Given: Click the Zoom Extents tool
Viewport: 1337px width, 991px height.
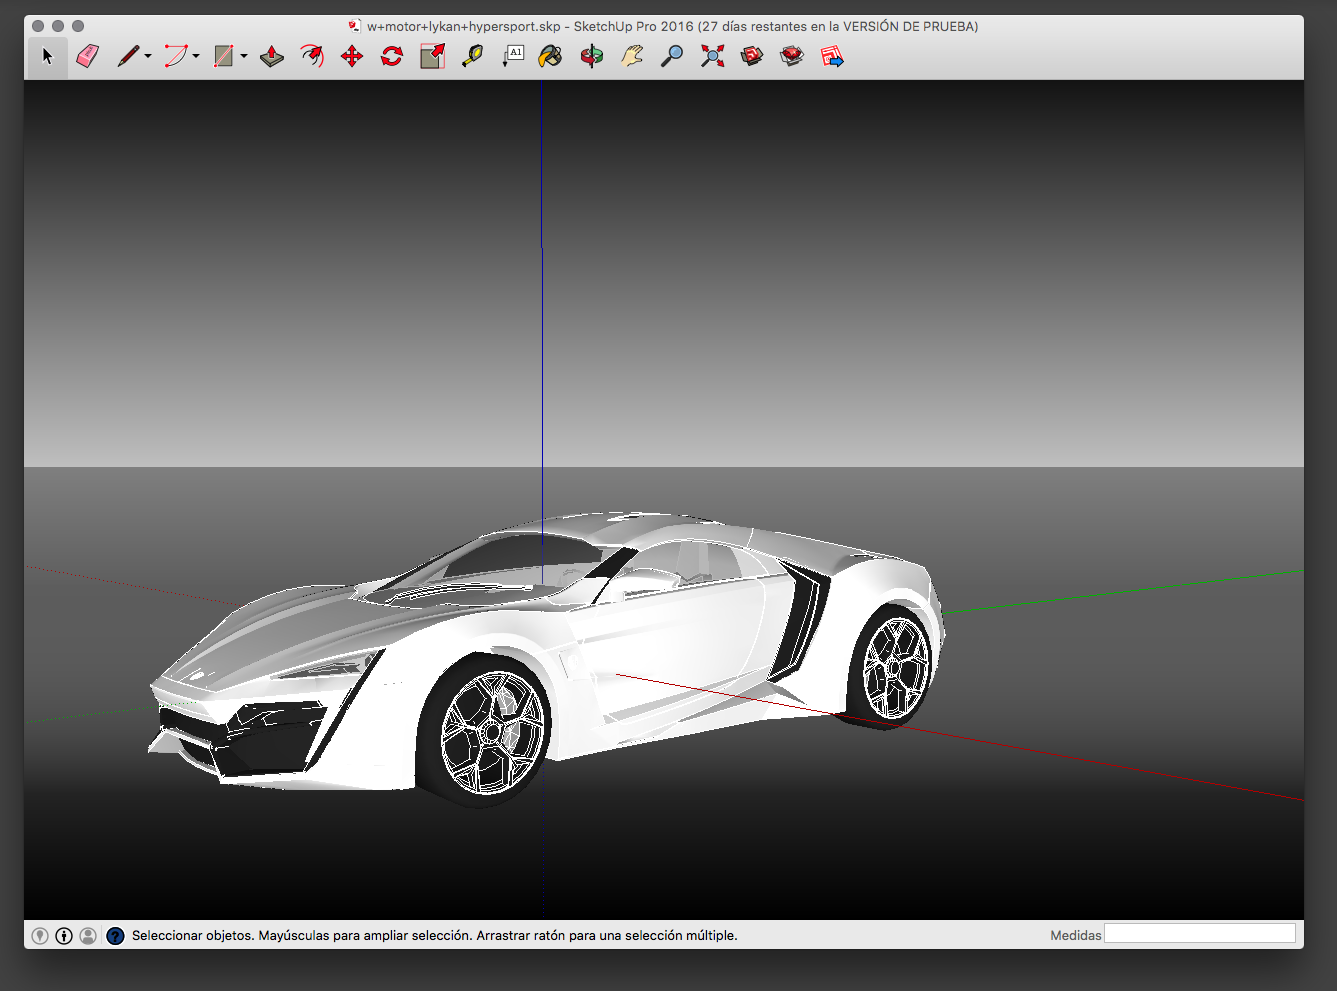Looking at the screenshot, I should (712, 57).
